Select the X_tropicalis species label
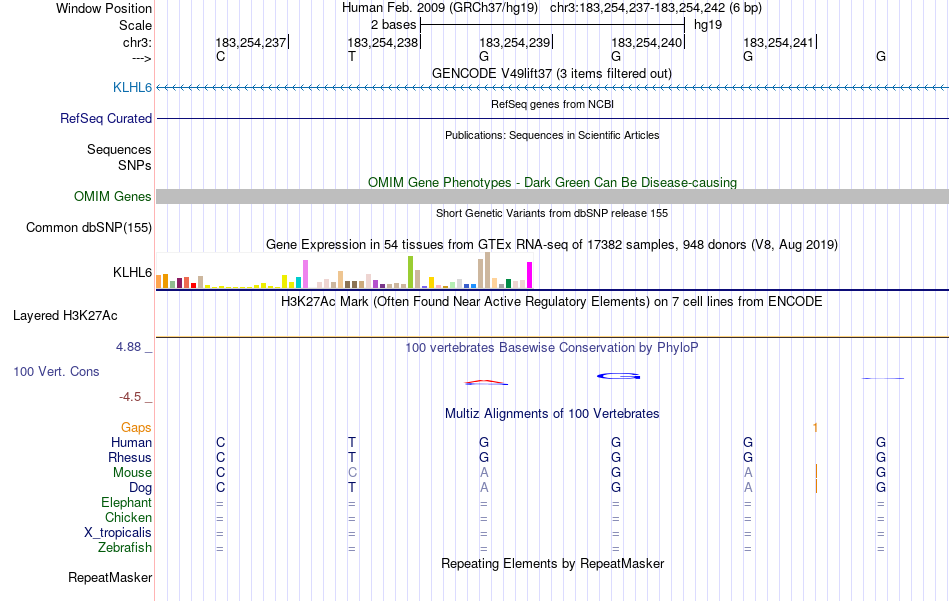950x601 pixels. pos(118,533)
